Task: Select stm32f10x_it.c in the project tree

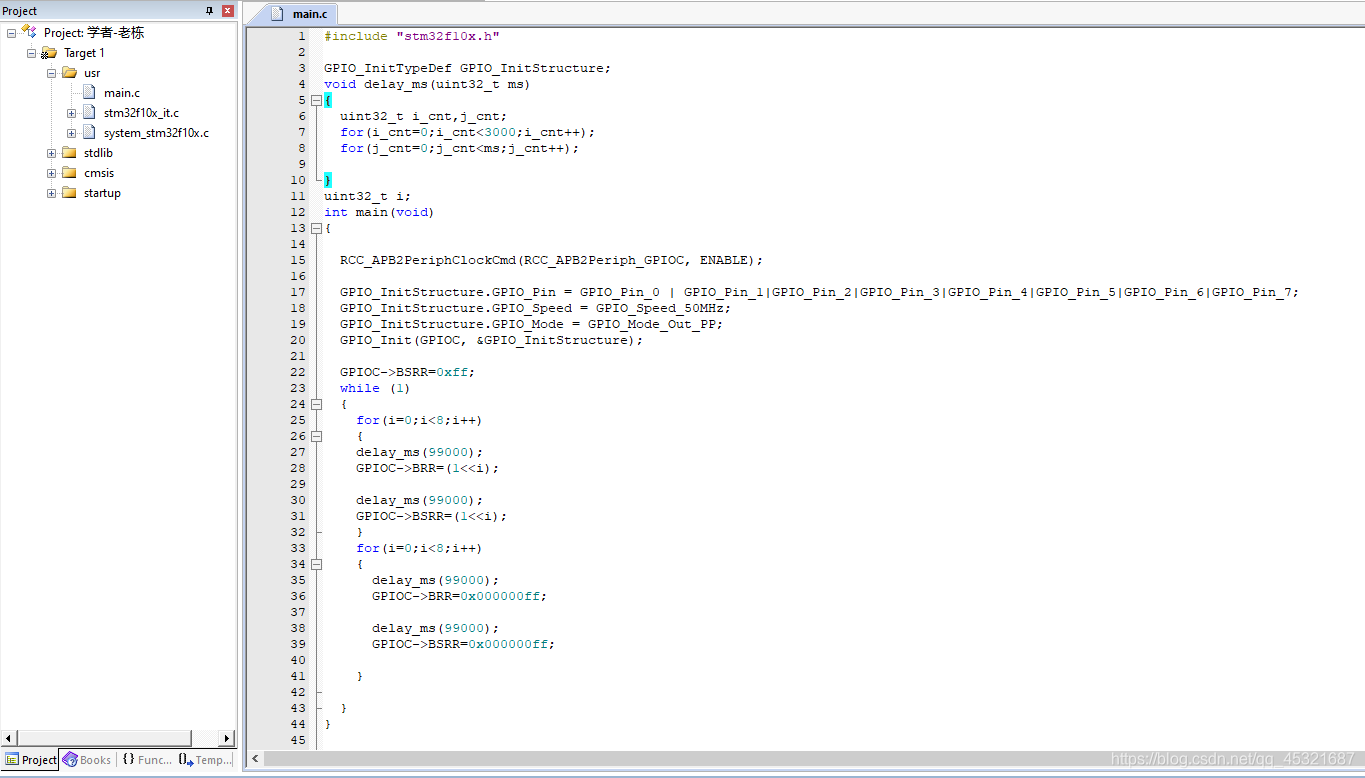Action: (x=141, y=113)
